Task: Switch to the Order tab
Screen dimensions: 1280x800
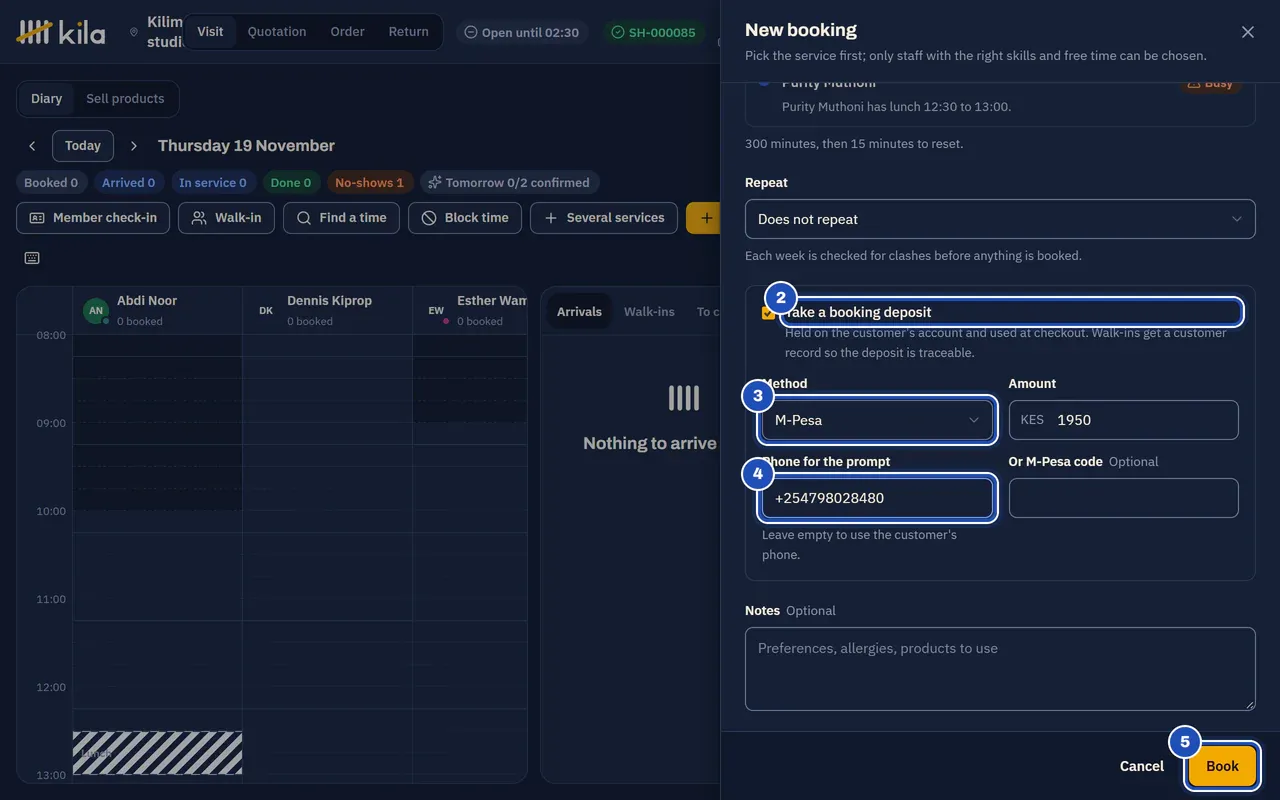Action: point(348,32)
